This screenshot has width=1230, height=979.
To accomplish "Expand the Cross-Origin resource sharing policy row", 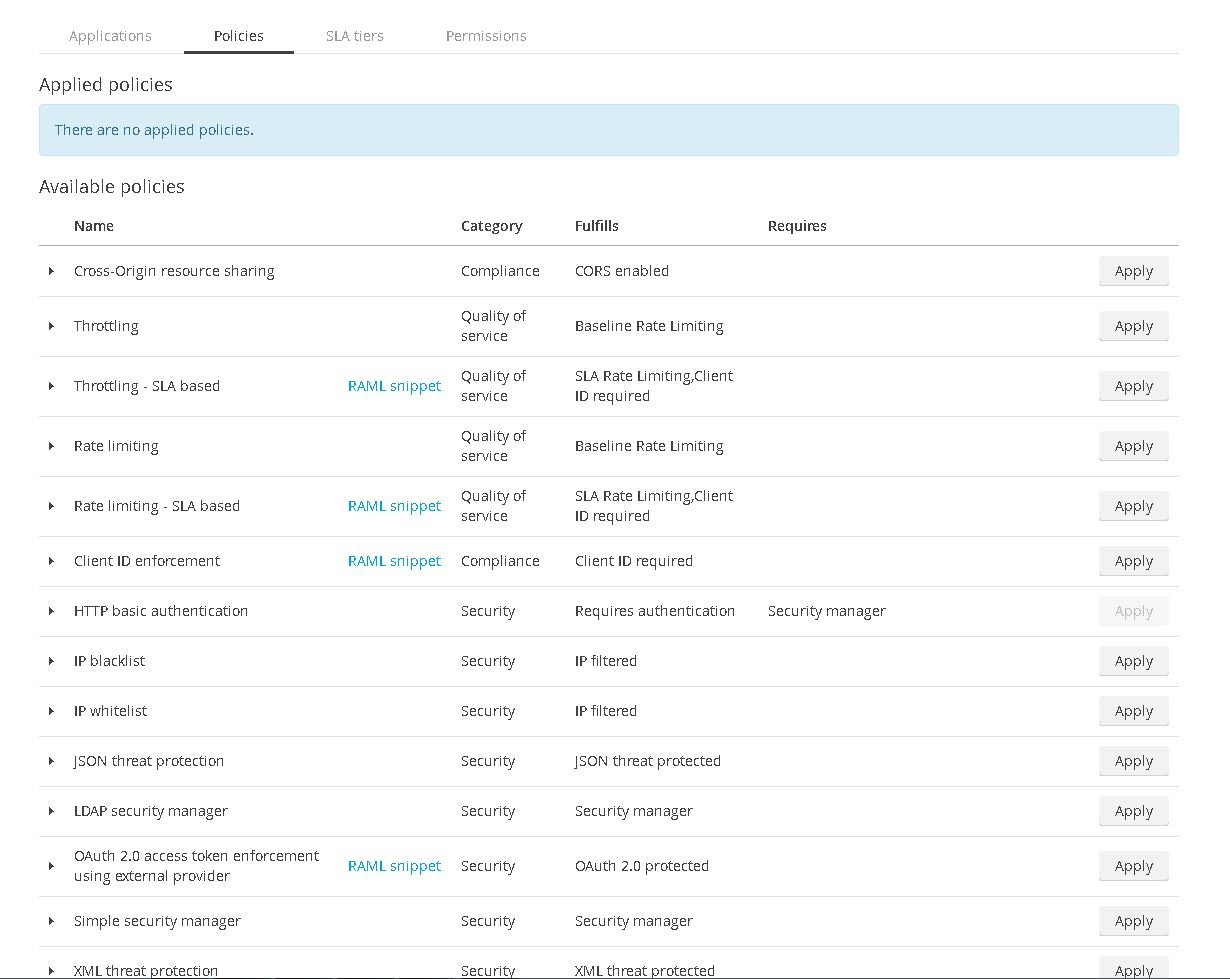I will pos(51,271).
